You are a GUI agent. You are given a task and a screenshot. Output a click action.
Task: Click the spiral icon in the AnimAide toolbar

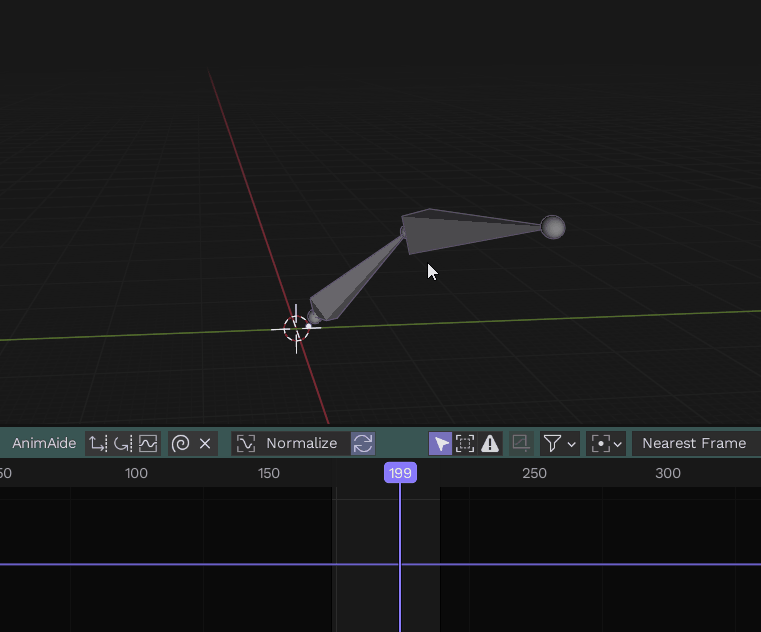(x=181, y=443)
